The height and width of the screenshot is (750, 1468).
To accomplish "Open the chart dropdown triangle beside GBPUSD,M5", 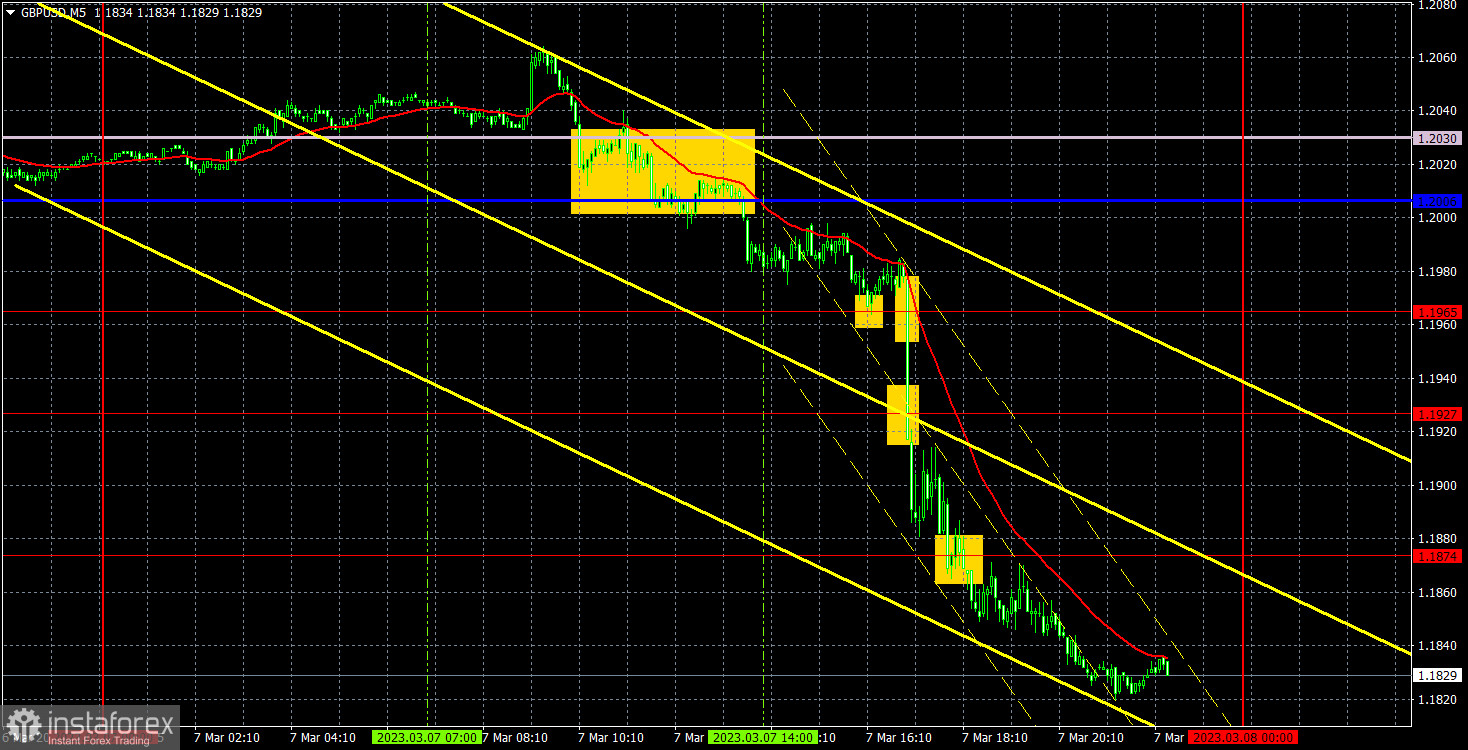I will 10,12.
